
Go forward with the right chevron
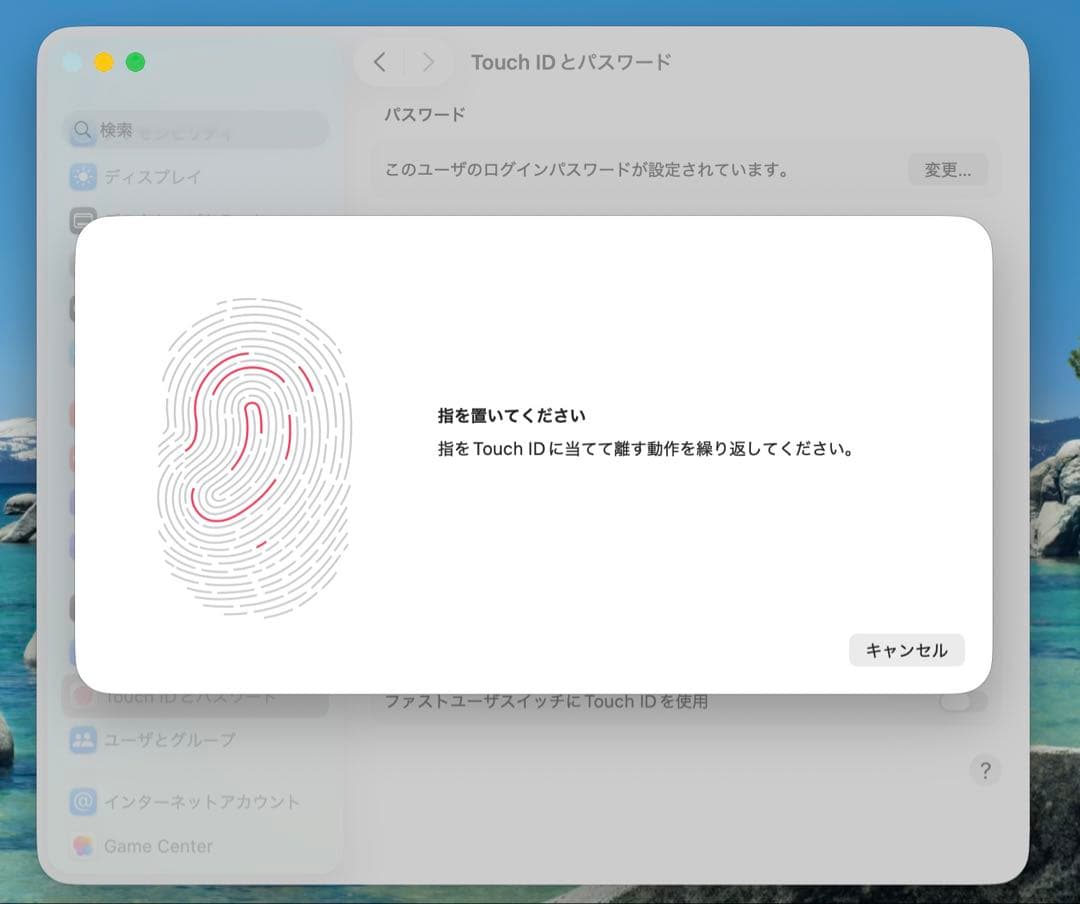pos(428,62)
